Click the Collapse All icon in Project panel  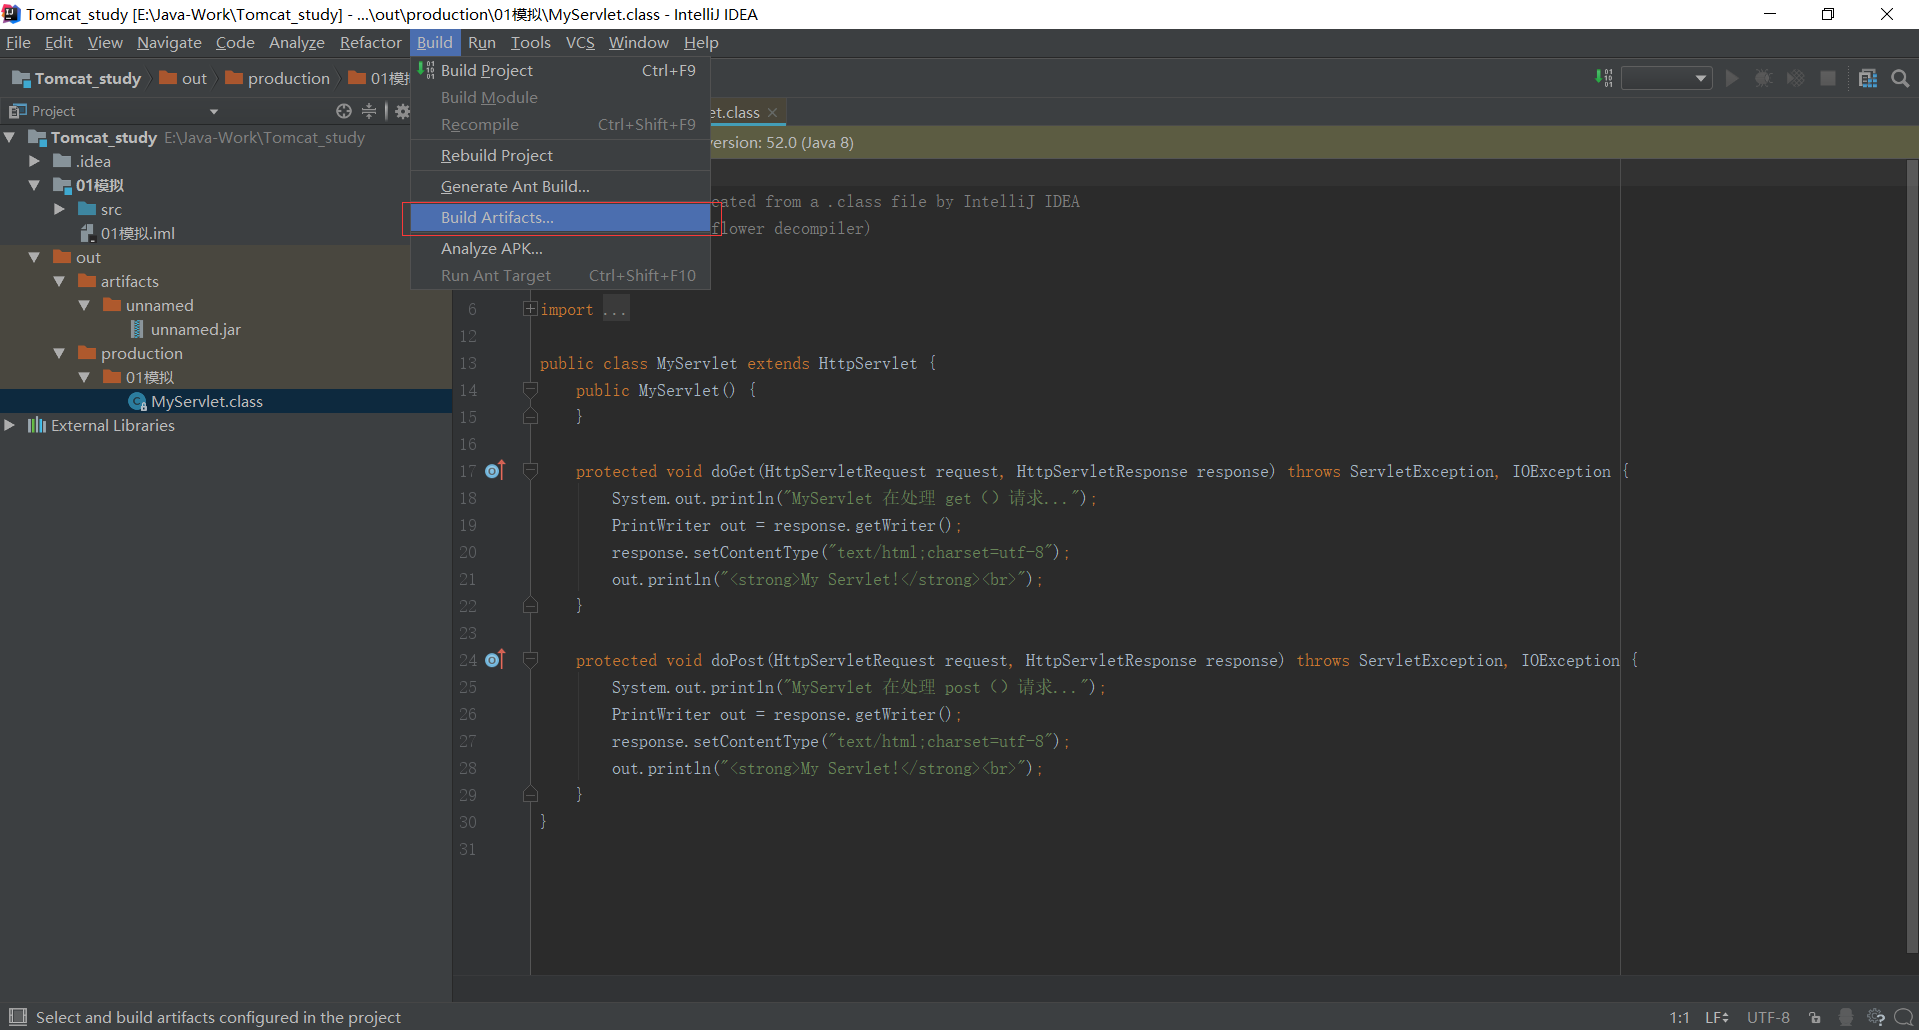pos(369,111)
